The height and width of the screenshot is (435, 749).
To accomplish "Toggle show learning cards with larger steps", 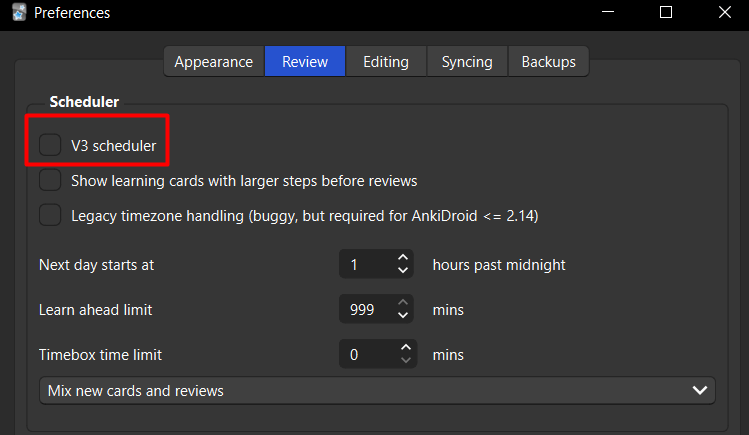I will (50, 181).
